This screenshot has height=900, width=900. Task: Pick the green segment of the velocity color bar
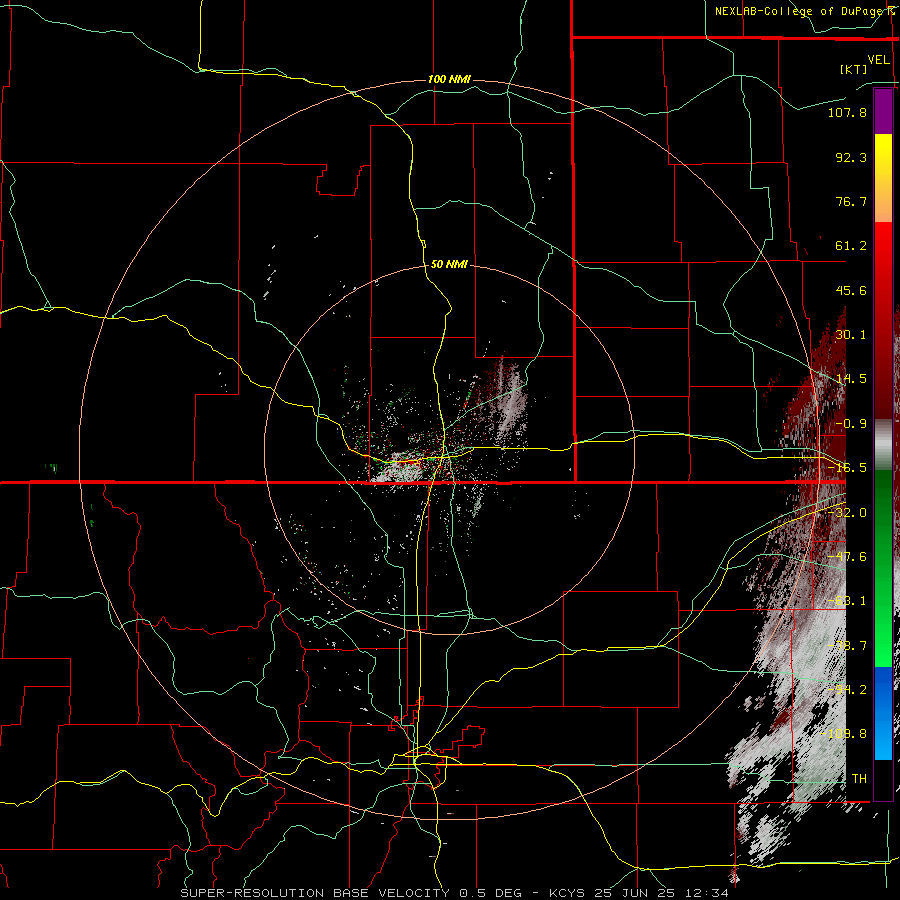pos(883,568)
